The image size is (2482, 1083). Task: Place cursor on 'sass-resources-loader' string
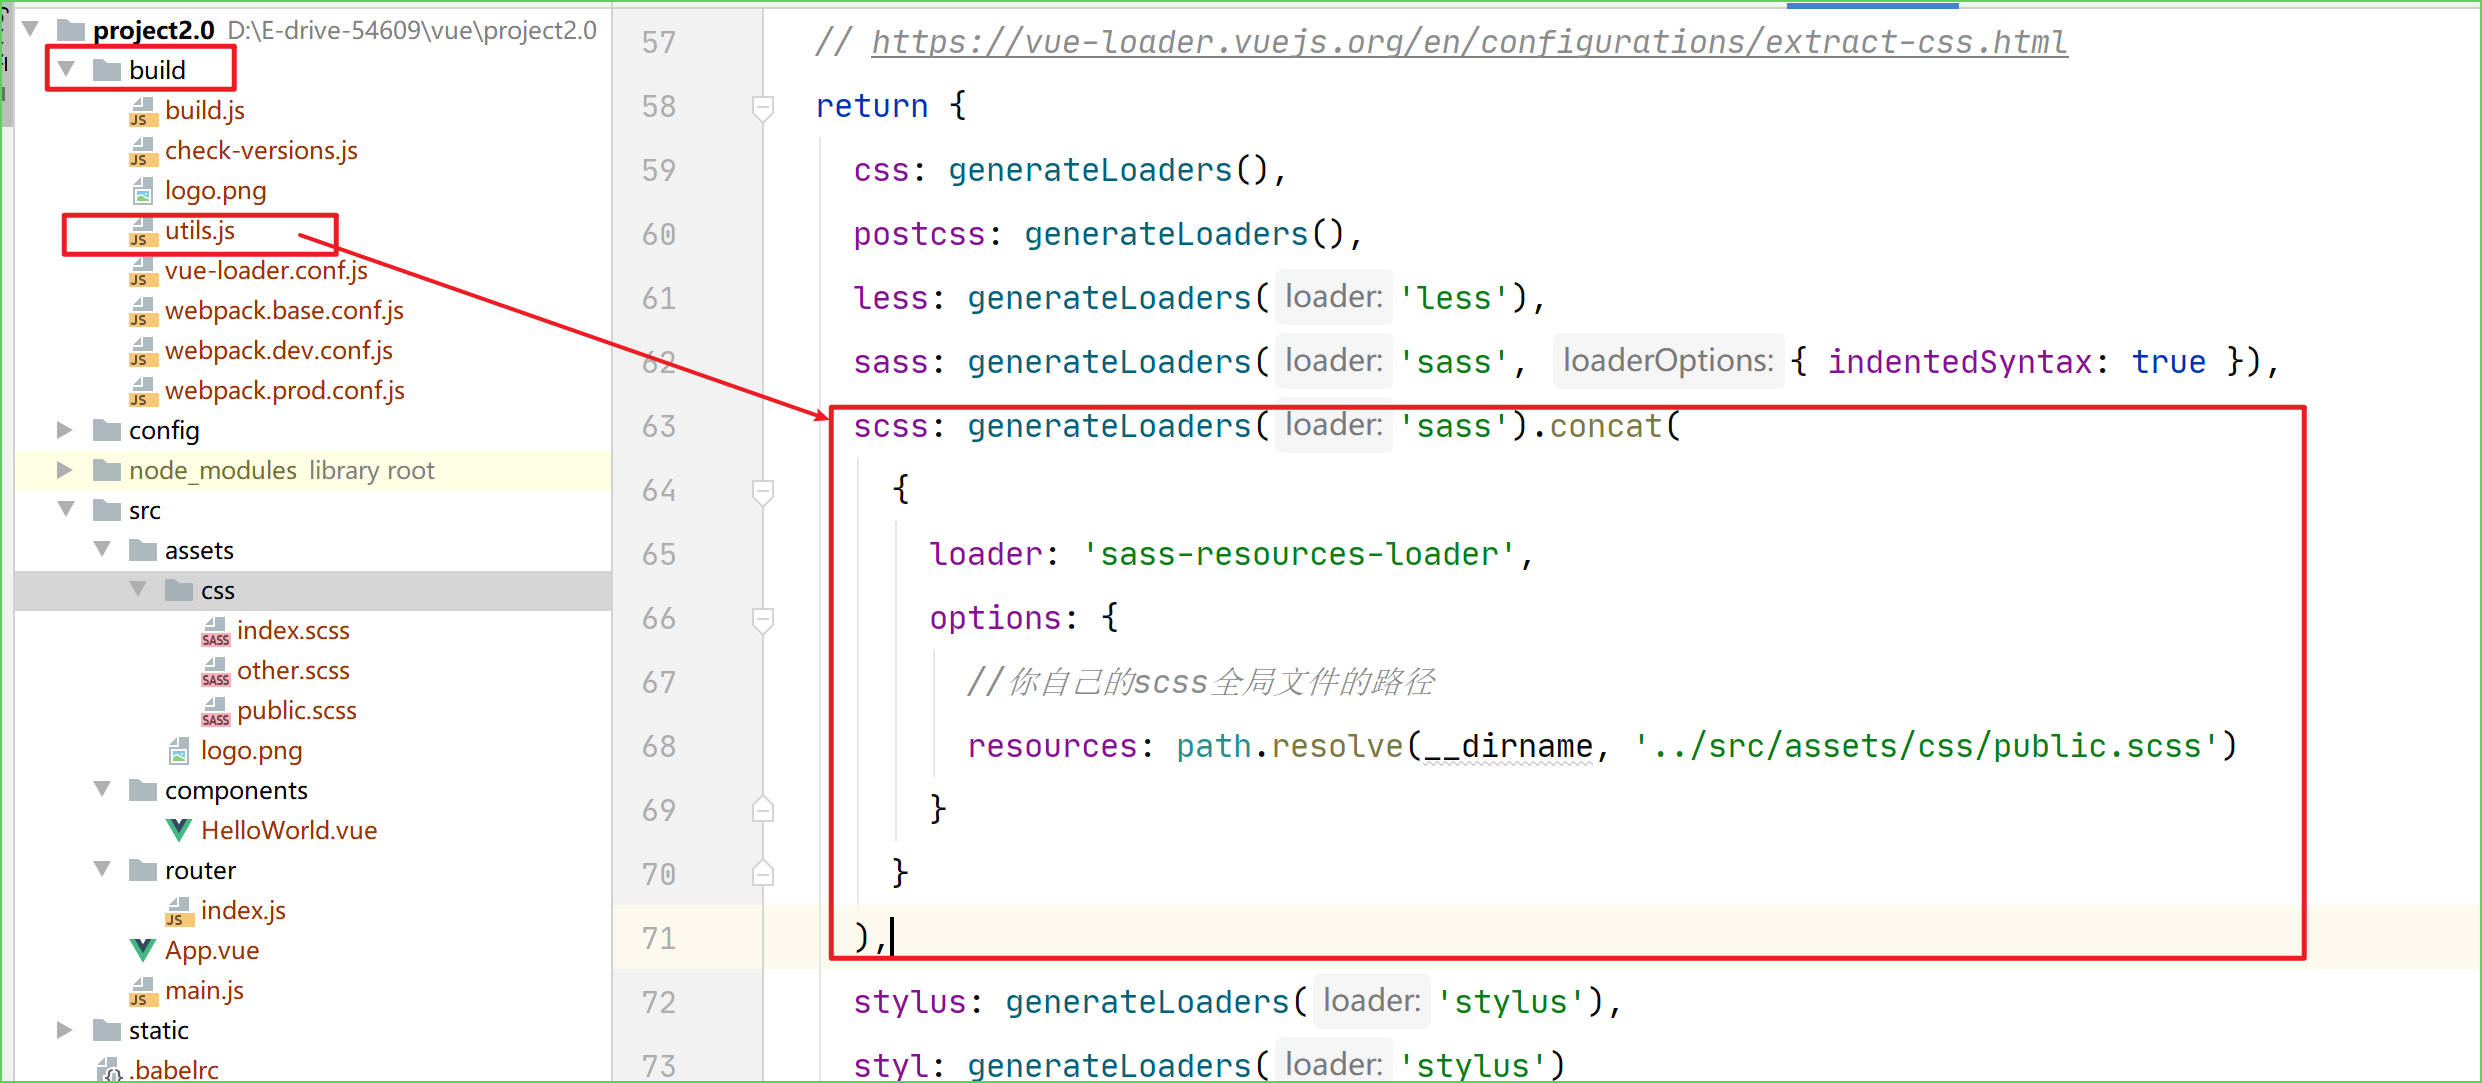1298,554
